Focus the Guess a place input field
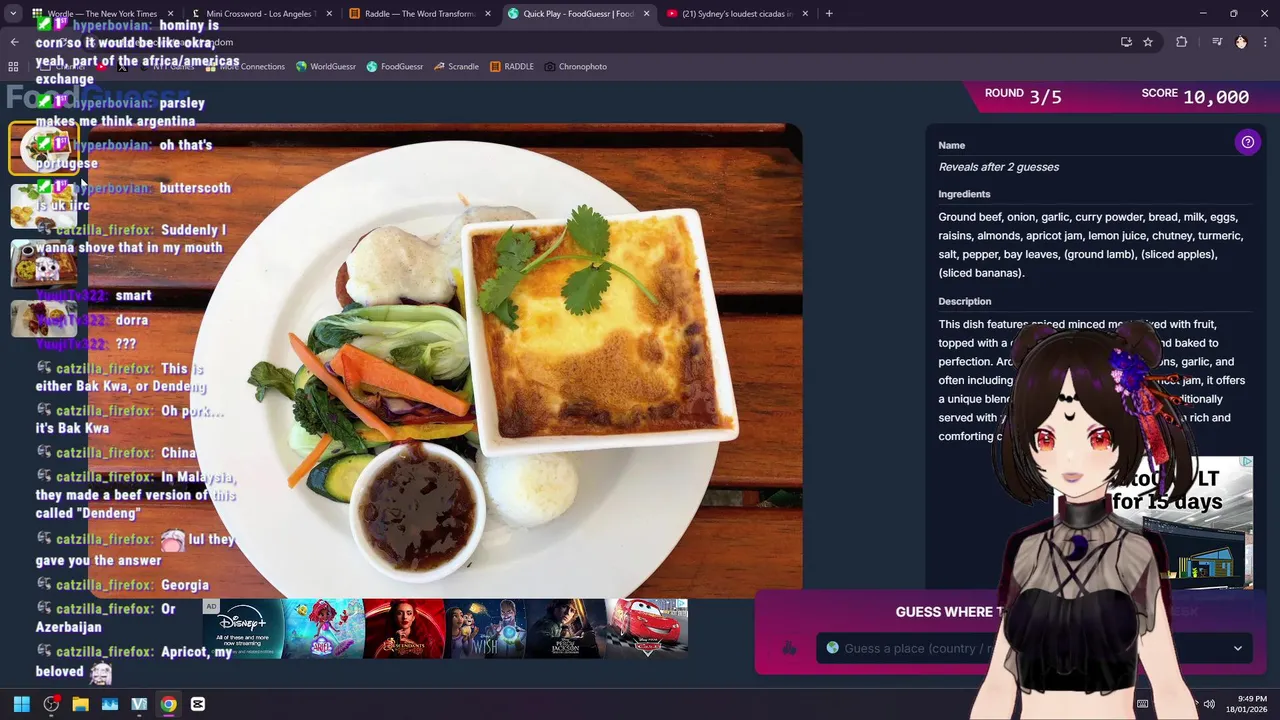 [x=1034, y=648]
